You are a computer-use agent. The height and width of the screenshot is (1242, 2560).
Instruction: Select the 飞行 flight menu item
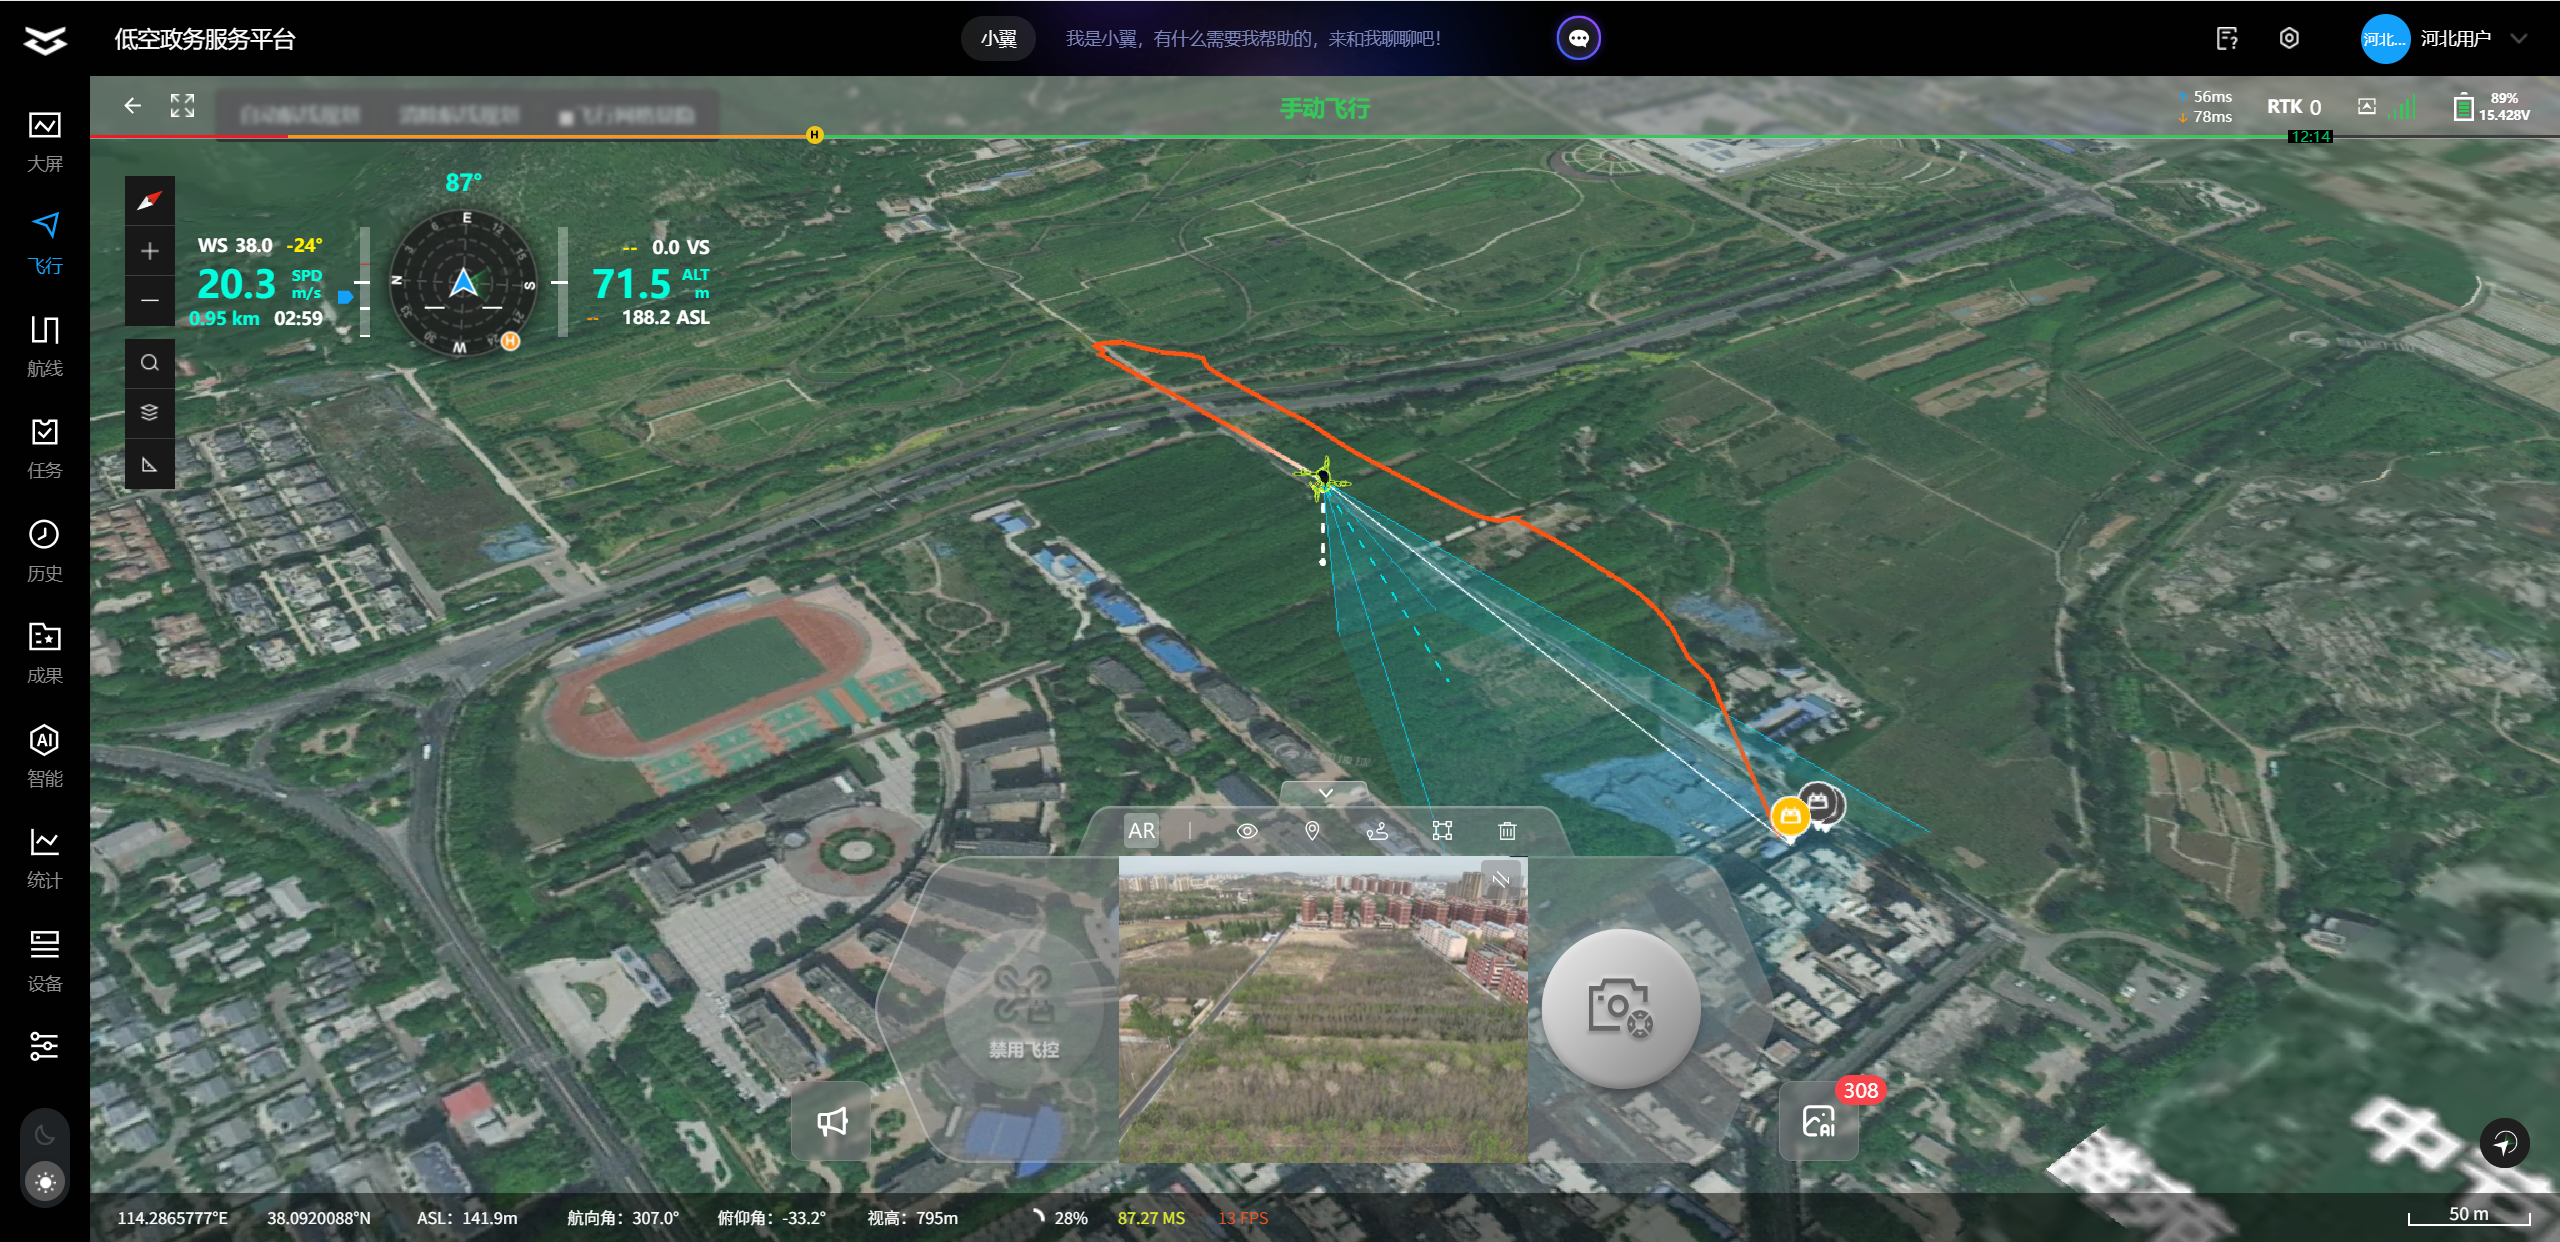(x=44, y=243)
